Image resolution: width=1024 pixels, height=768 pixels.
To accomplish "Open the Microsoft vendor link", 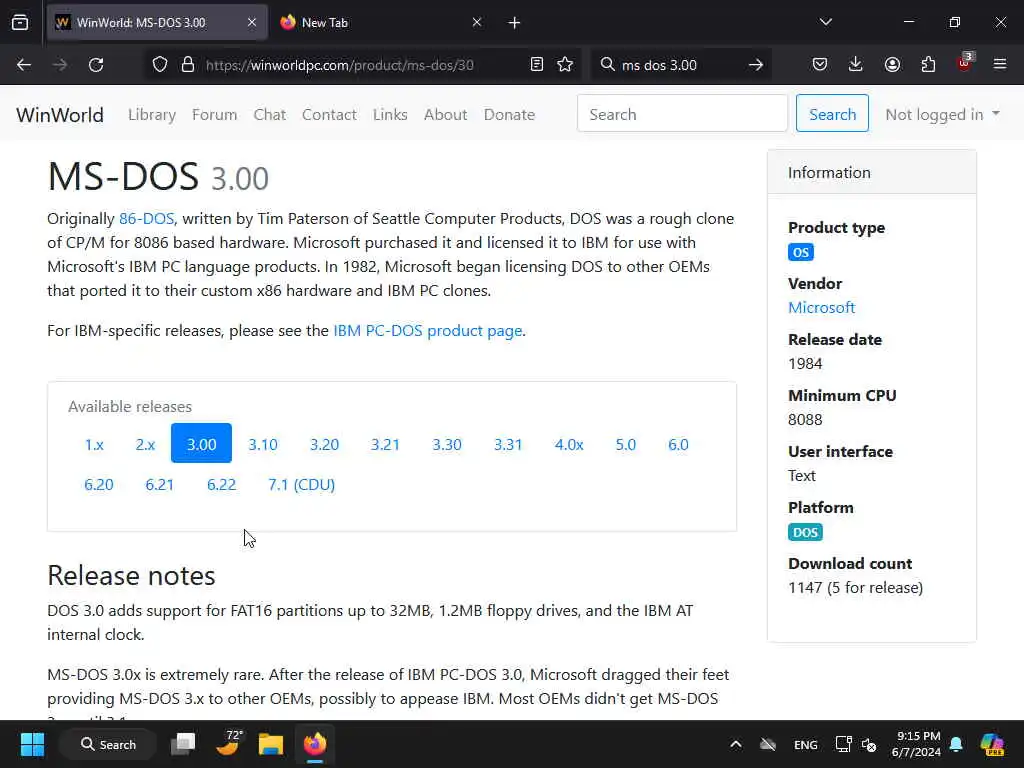I will click(822, 308).
